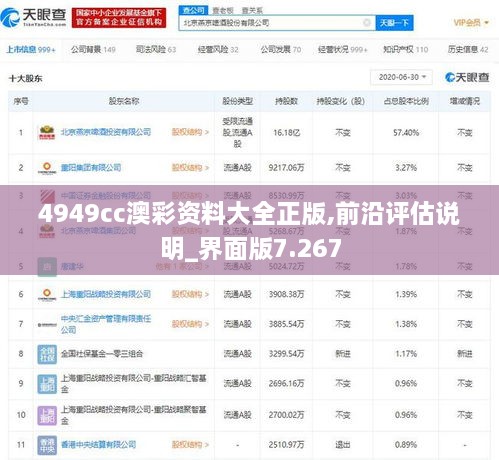Select the 公司发展 70 tab

(281, 50)
